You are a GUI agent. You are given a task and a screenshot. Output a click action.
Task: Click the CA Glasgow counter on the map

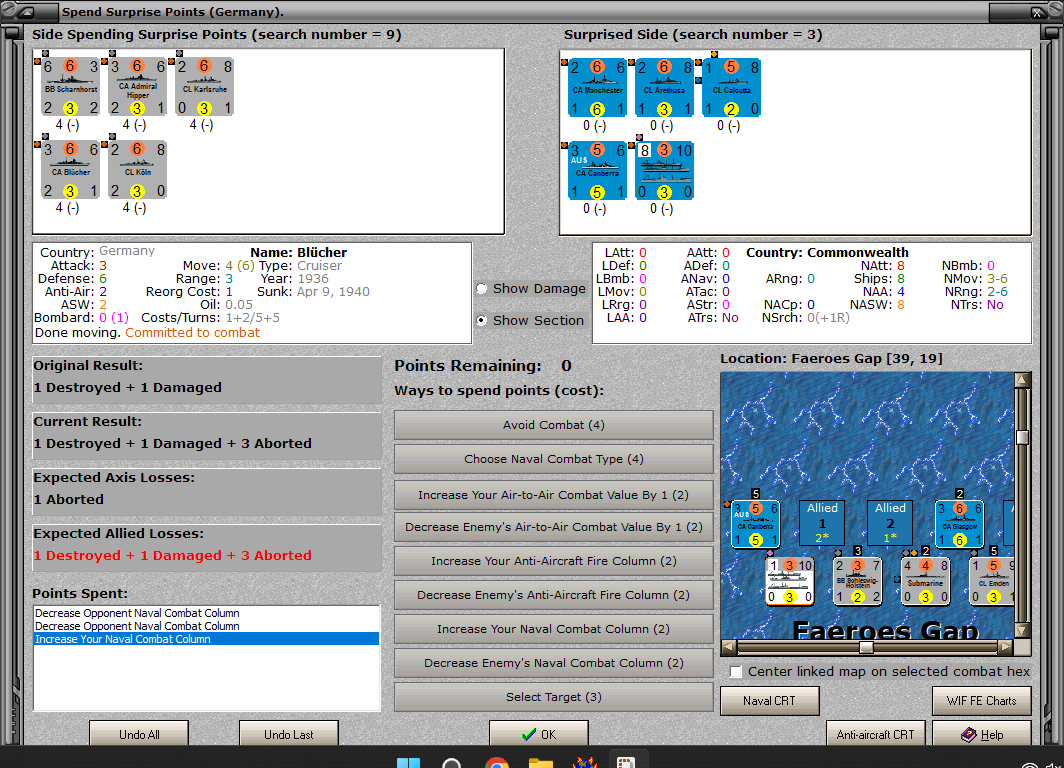[959, 524]
